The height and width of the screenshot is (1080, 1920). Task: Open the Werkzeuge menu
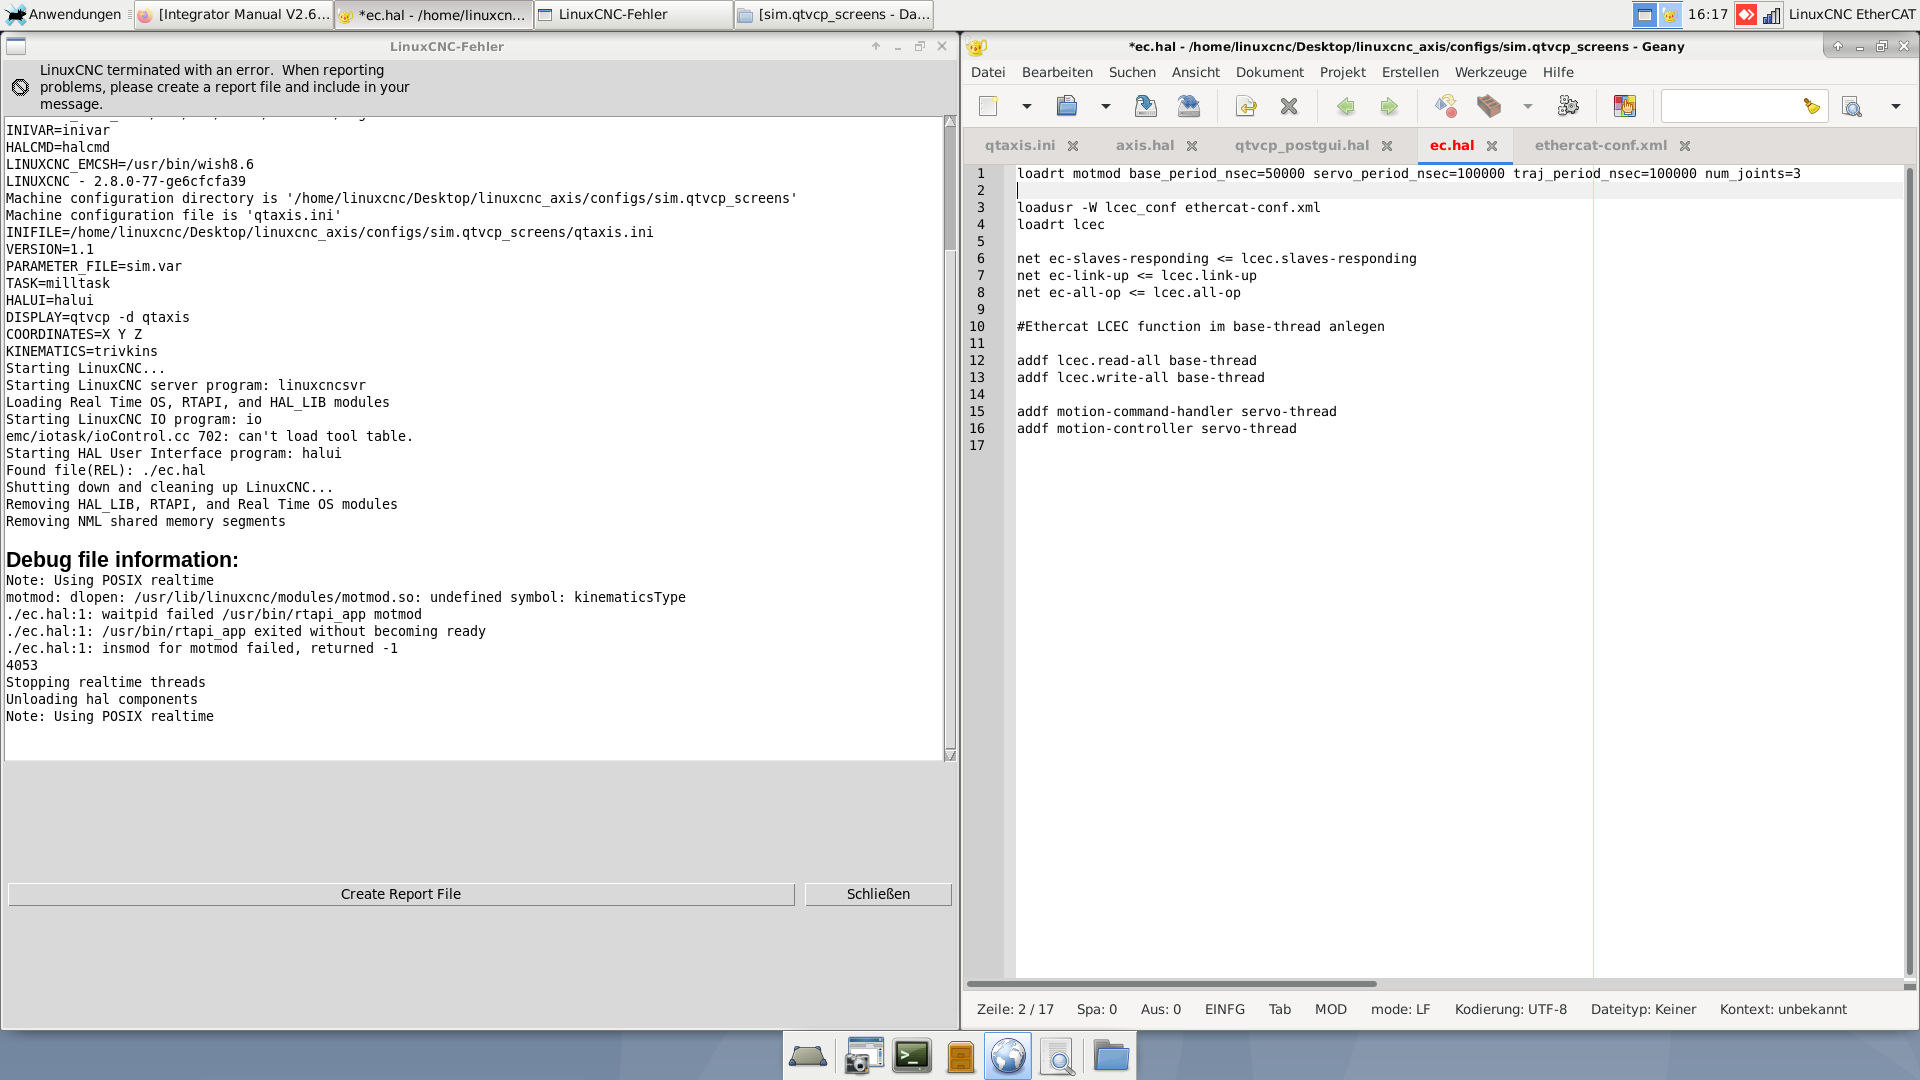[x=1490, y=72]
